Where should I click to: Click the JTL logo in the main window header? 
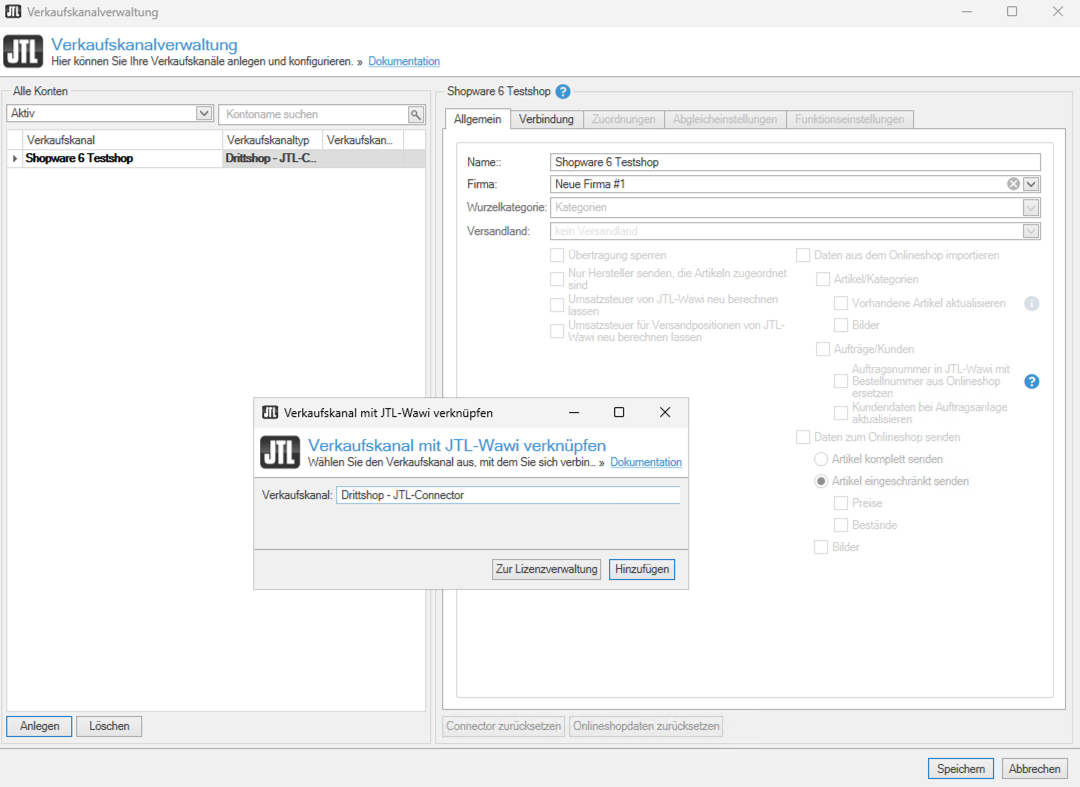pos(24,52)
